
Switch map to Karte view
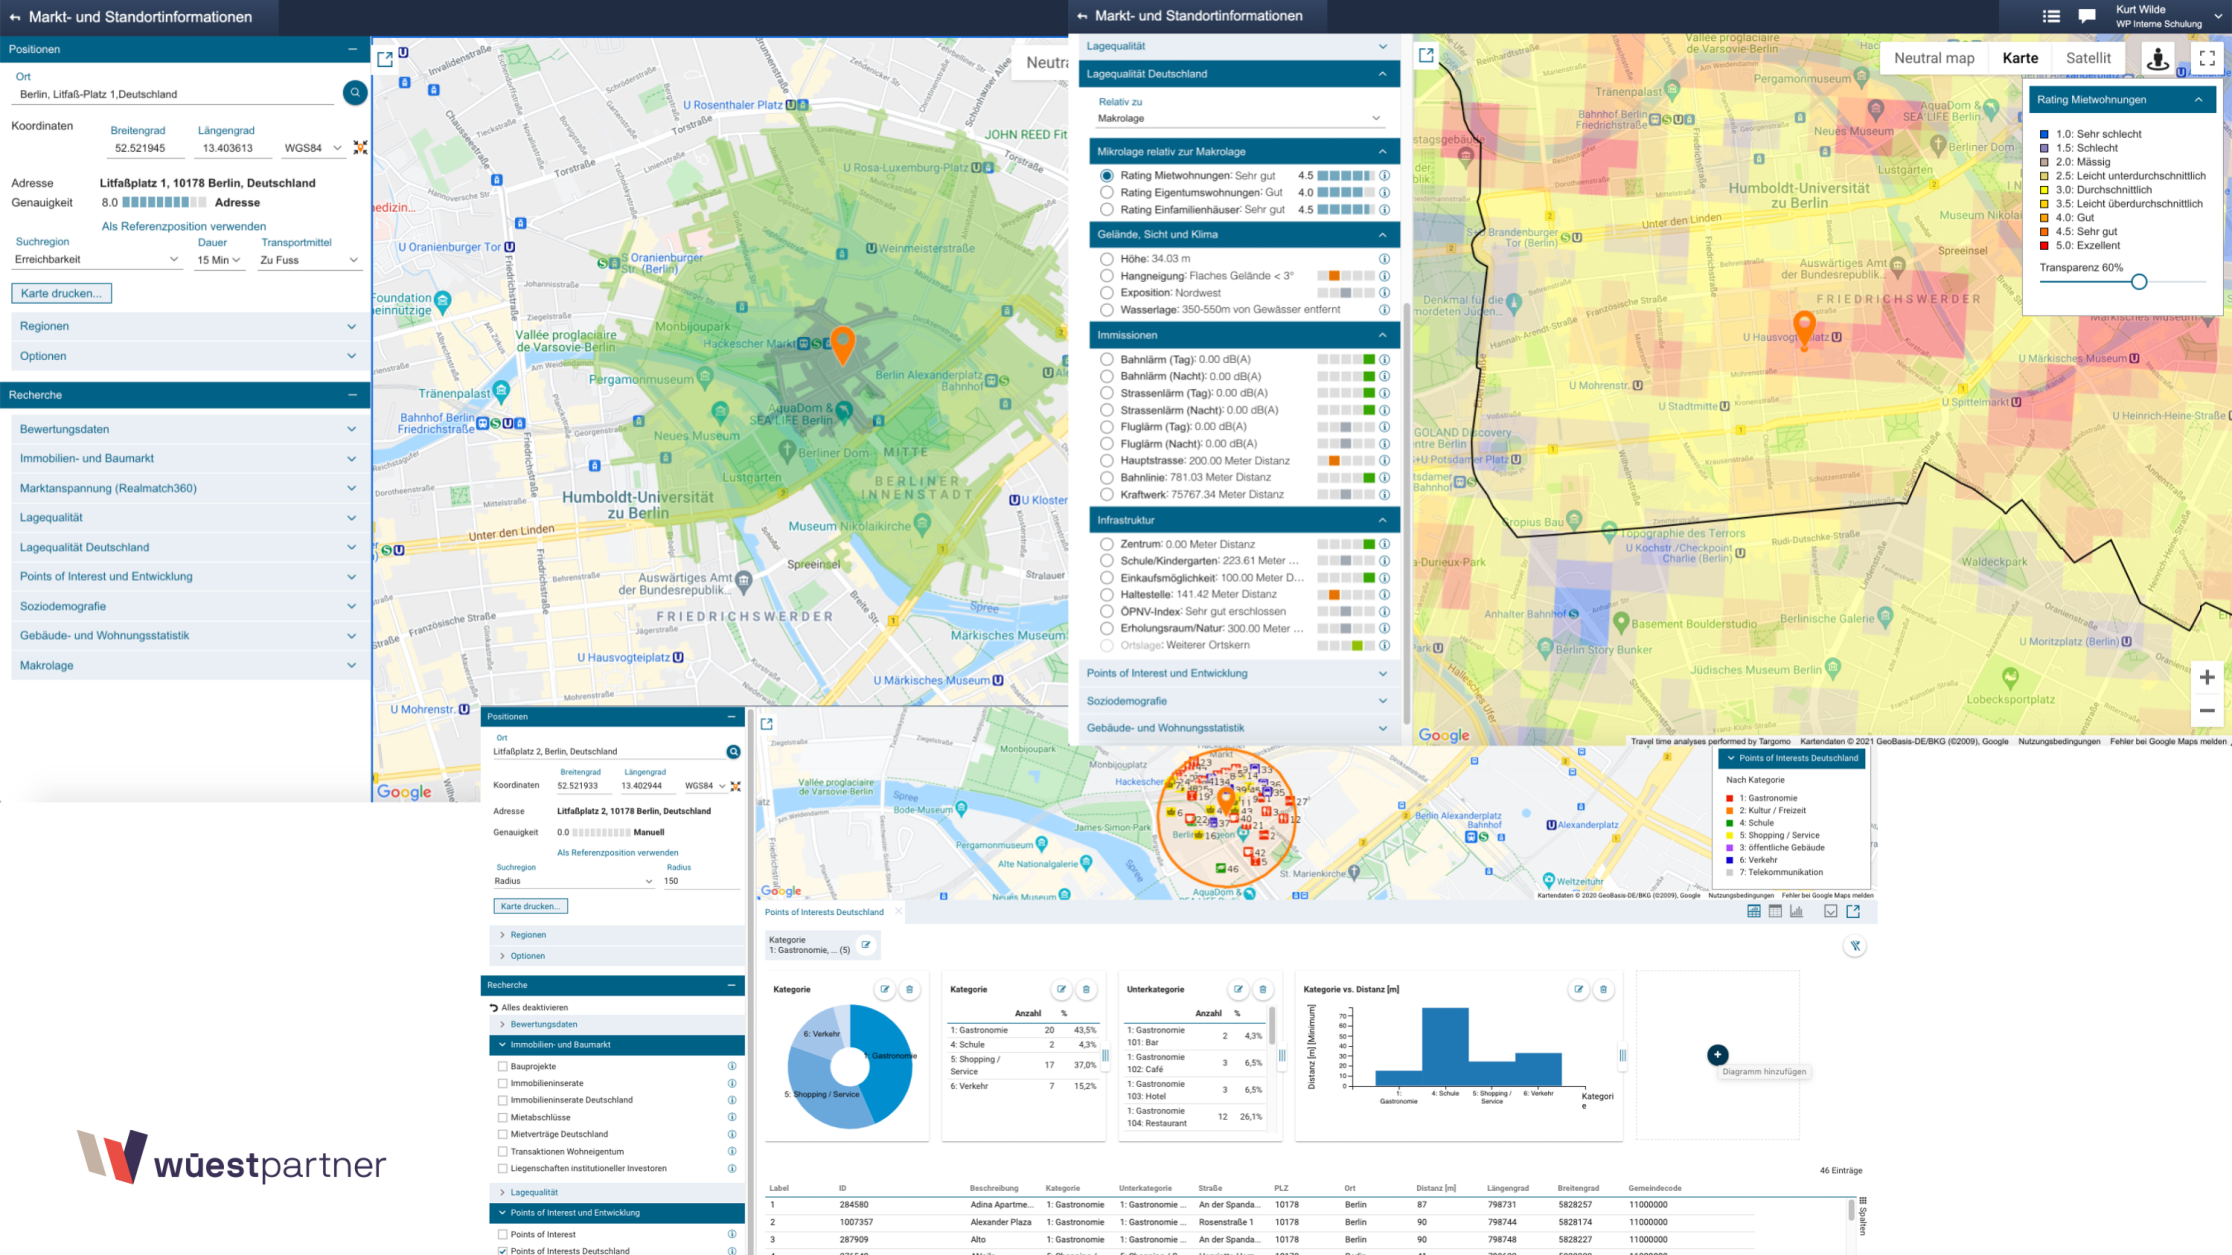tap(2020, 58)
